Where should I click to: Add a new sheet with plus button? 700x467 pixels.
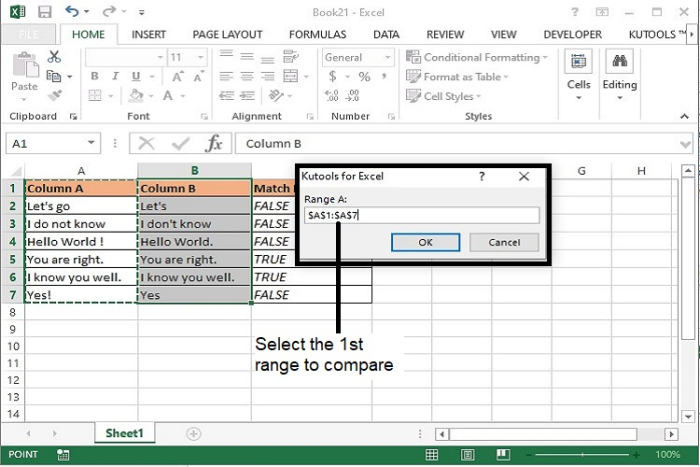pyautogui.click(x=193, y=434)
